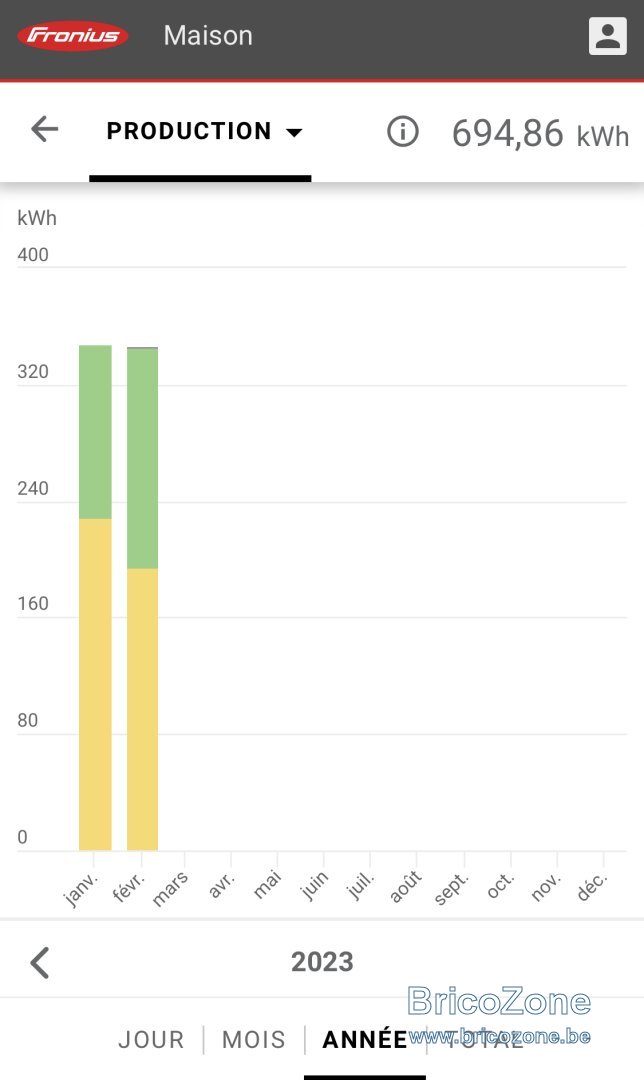Switch to the JOUR tab
This screenshot has height=1080, width=644.
click(151, 1039)
